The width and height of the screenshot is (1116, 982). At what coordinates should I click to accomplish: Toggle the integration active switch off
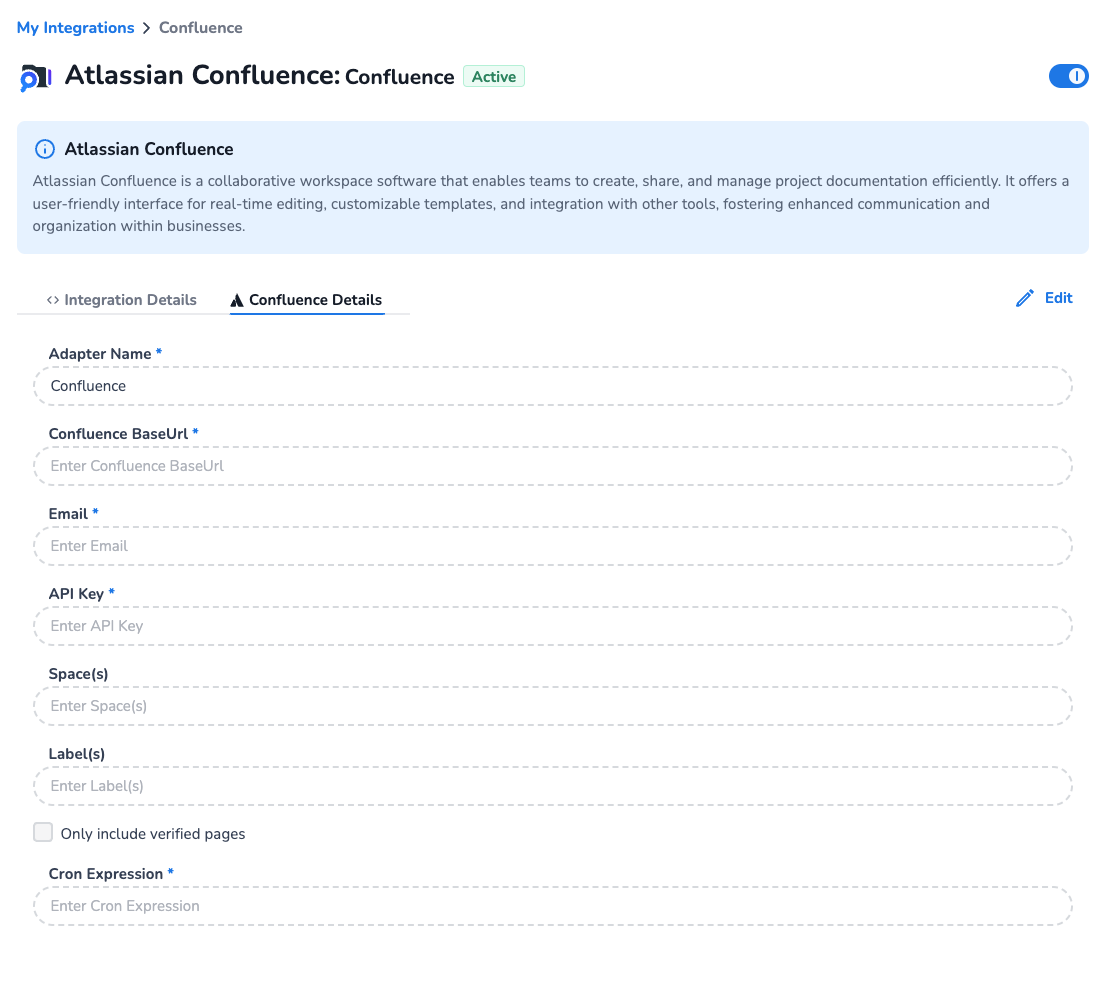[1068, 76]
